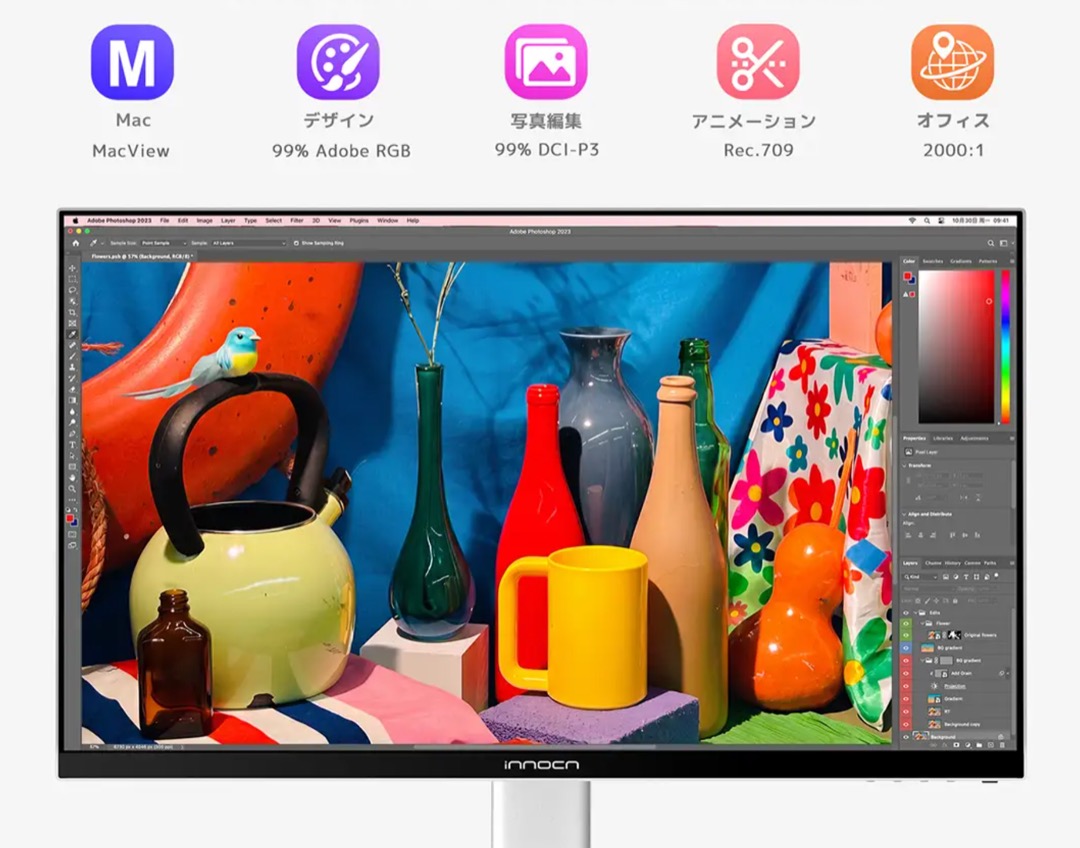1080x848 pixels.
Task: Select the Eyedropper tool in toolbar
Action: (x=72, y=334)
